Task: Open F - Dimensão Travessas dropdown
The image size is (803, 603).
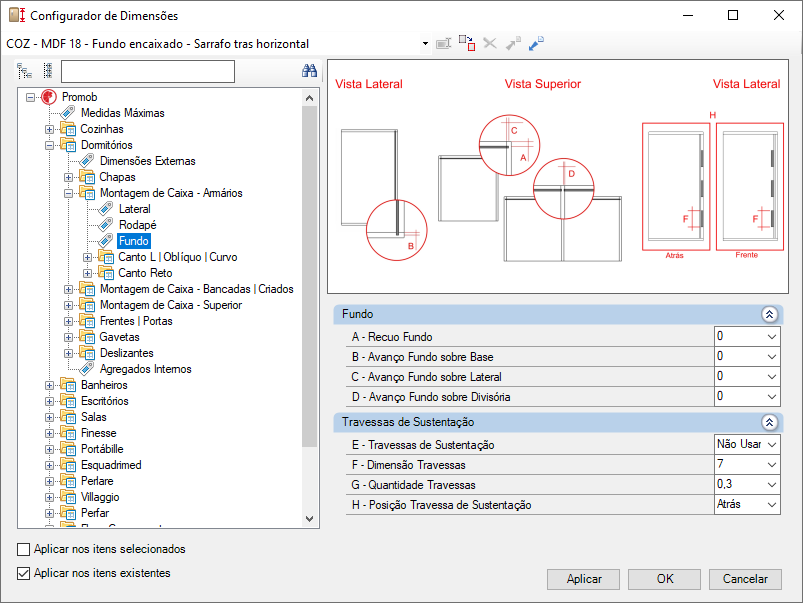Action: (772, 465)
